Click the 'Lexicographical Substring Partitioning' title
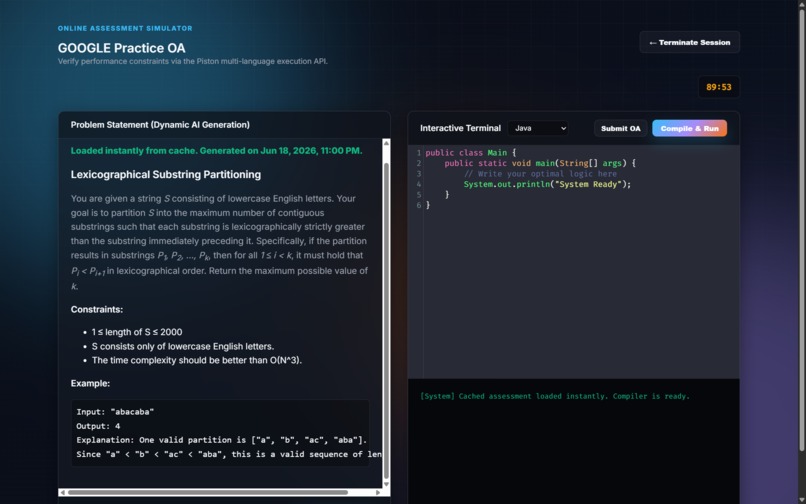Screen dimensions: 806x504 [x=166, y=174]
